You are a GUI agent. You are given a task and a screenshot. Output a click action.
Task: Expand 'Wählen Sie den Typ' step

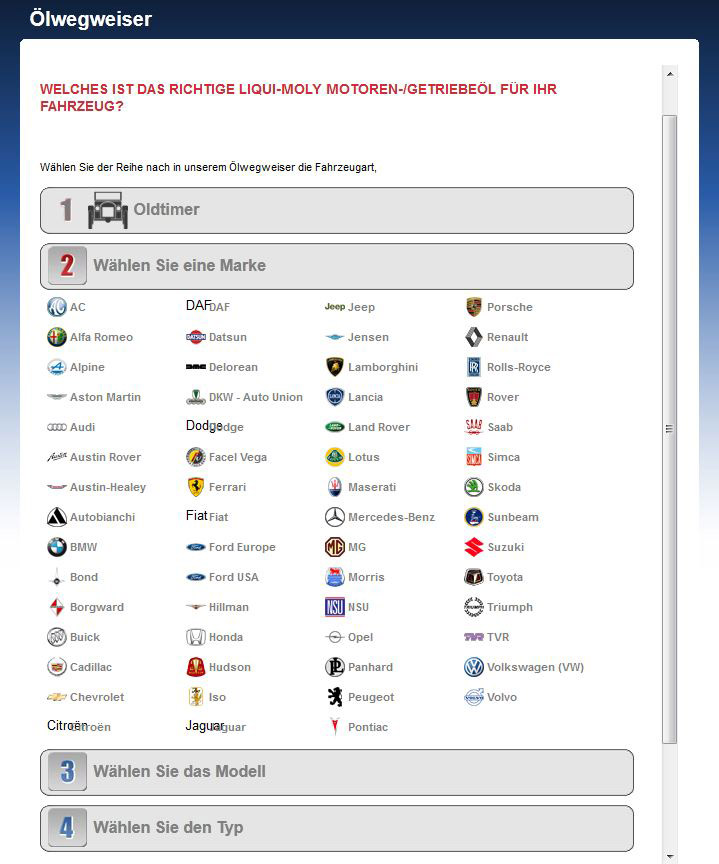337,829
